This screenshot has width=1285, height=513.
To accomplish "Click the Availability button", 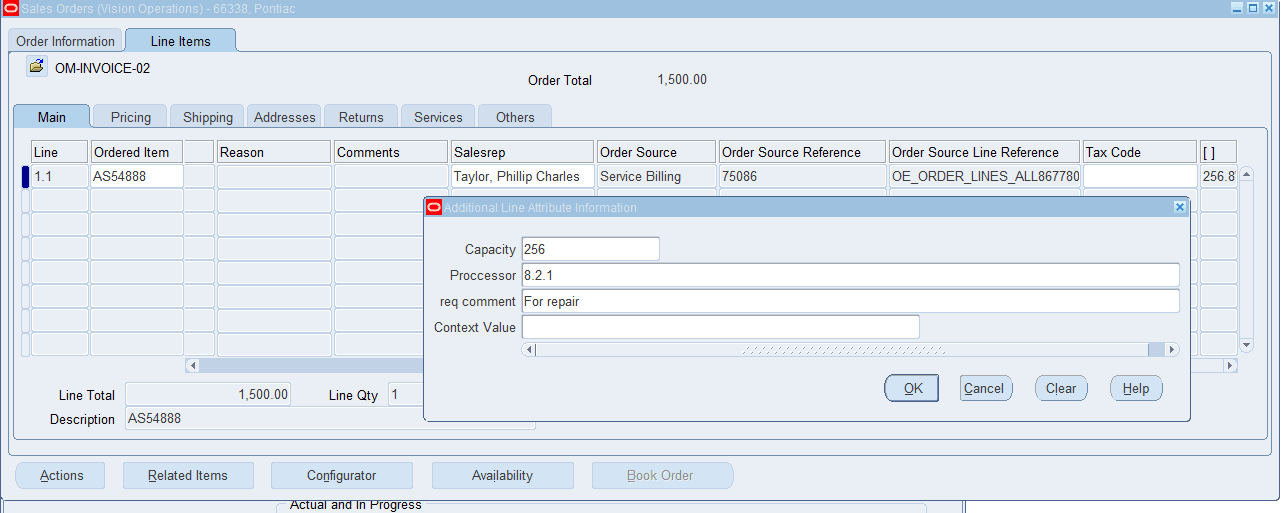I will click(x=502, y=475).
